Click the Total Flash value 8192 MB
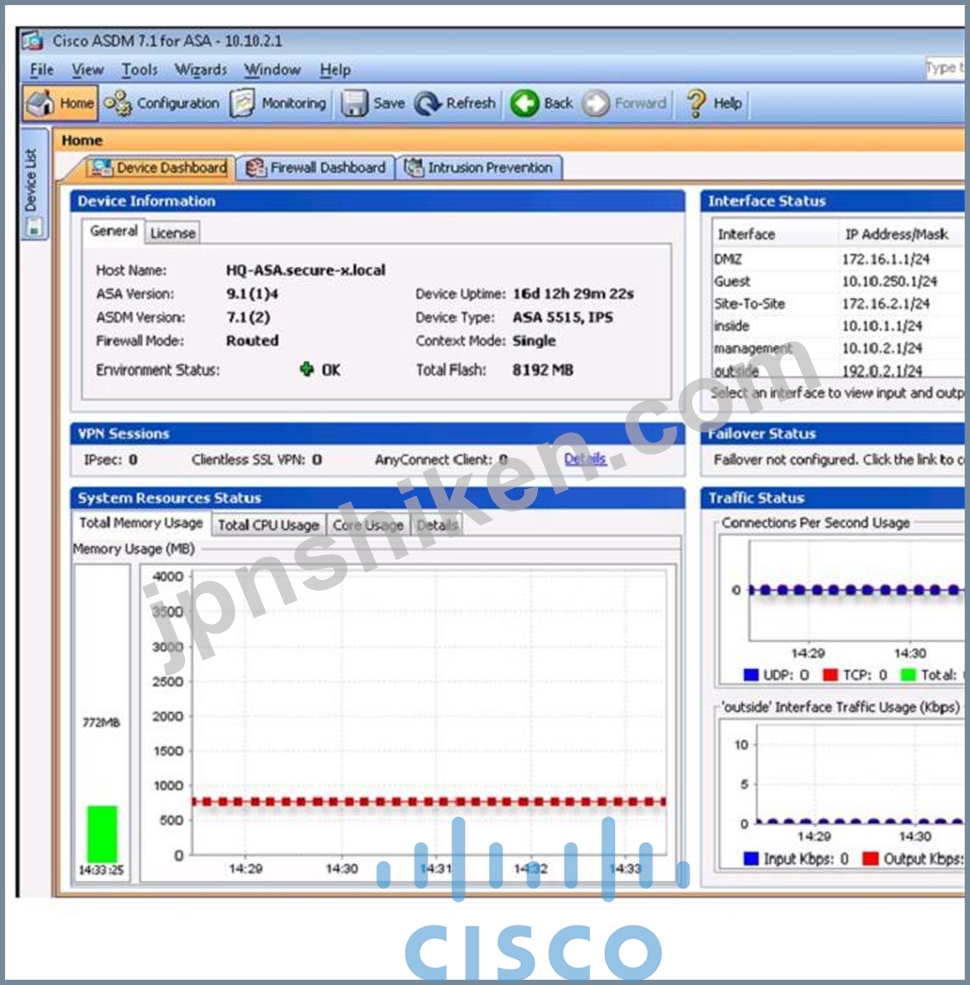This screenshot has height=985, width=970. click(x=543, y=369)
